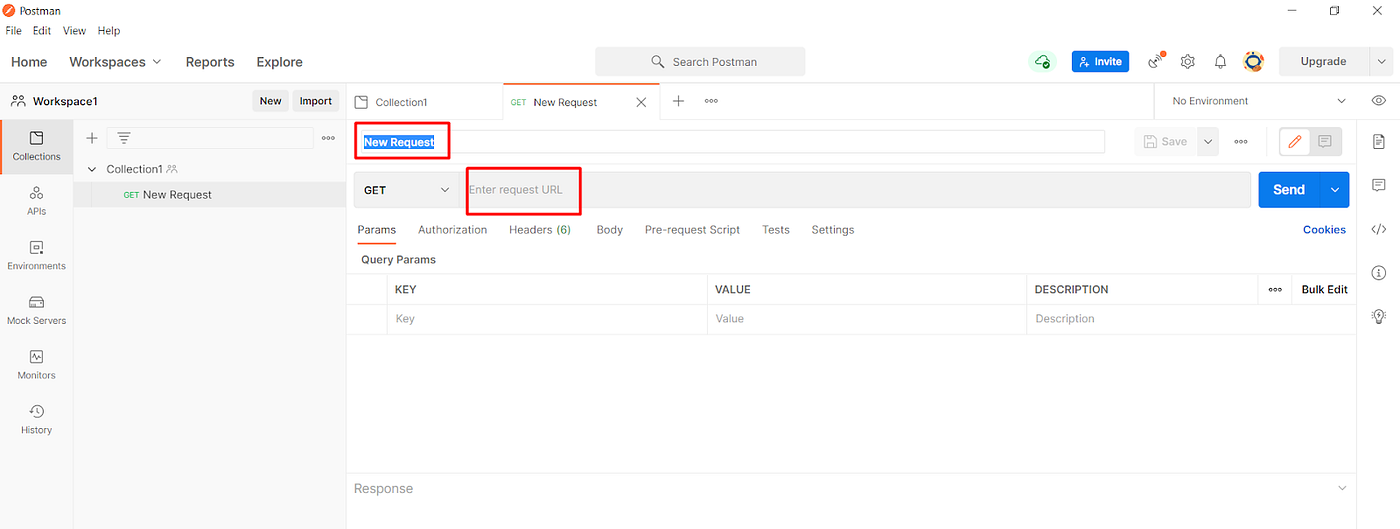Viewport: 1400px width, 529px height.
Task: Open the params table column options dots
Action: click(1275, 289)
